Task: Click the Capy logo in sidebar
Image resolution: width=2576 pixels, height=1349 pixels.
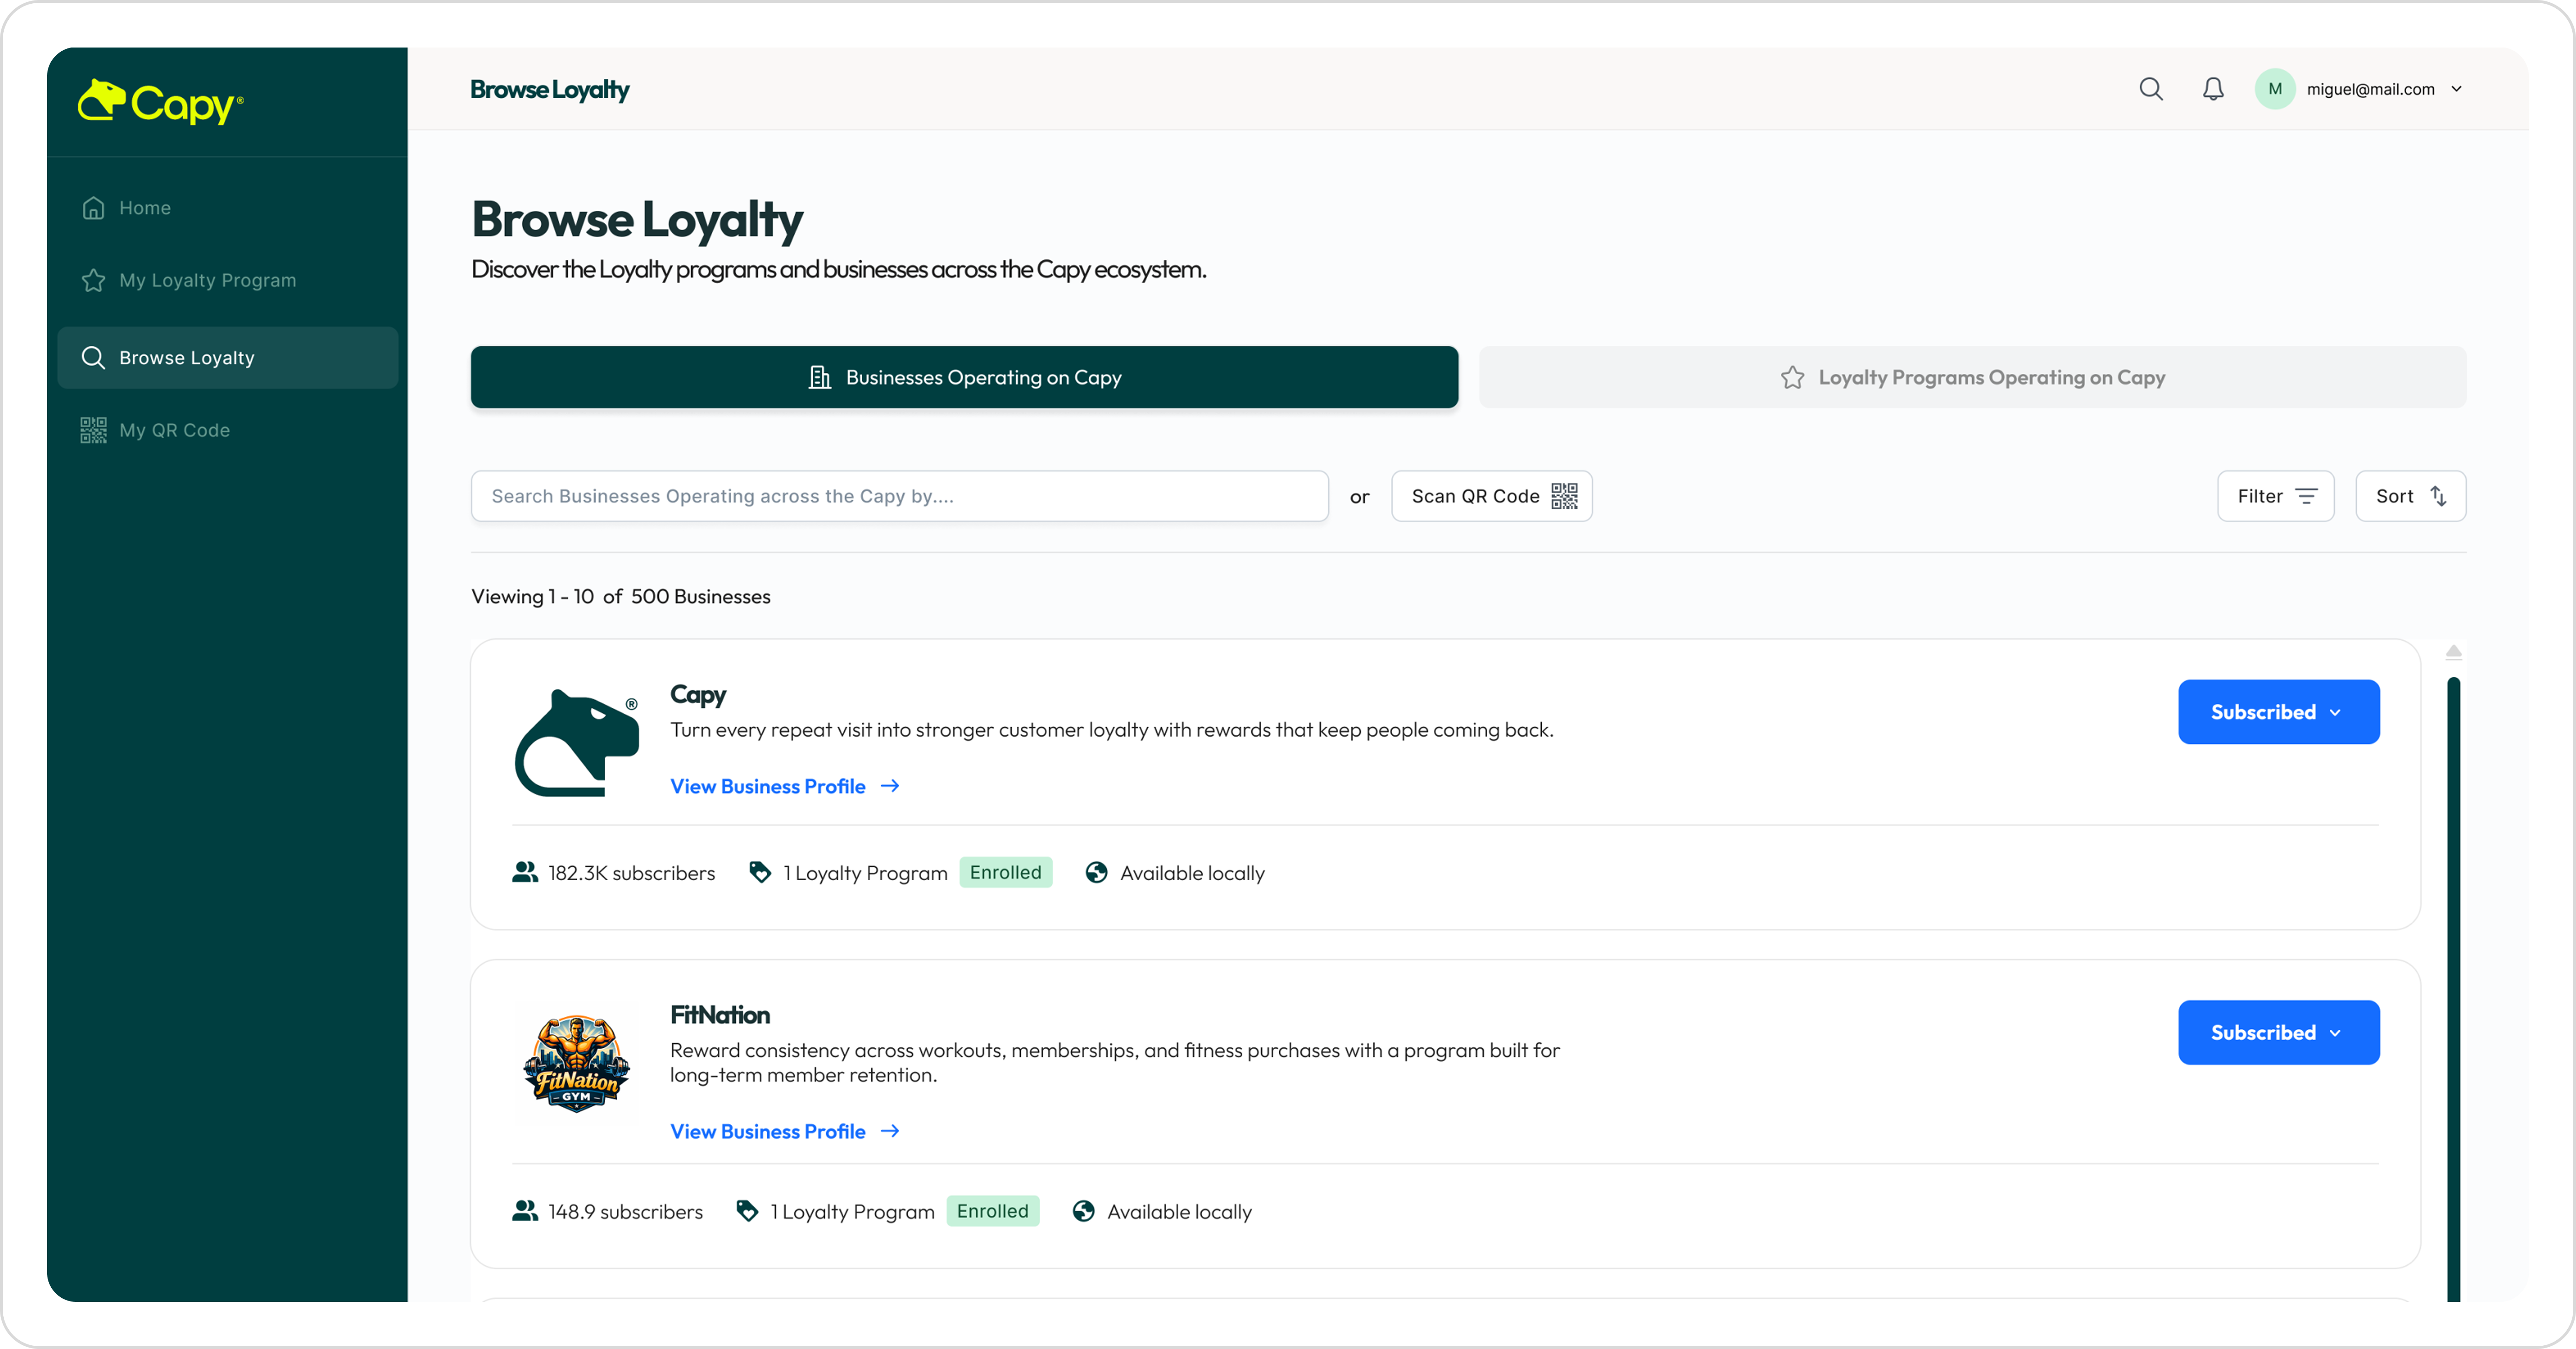Action: point(161,102)
